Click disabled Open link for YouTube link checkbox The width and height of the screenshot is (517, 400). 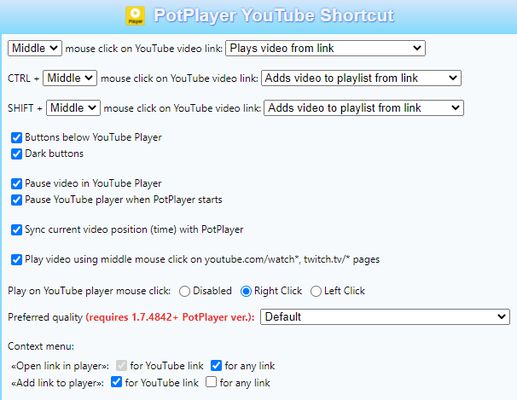pos(121,366)
